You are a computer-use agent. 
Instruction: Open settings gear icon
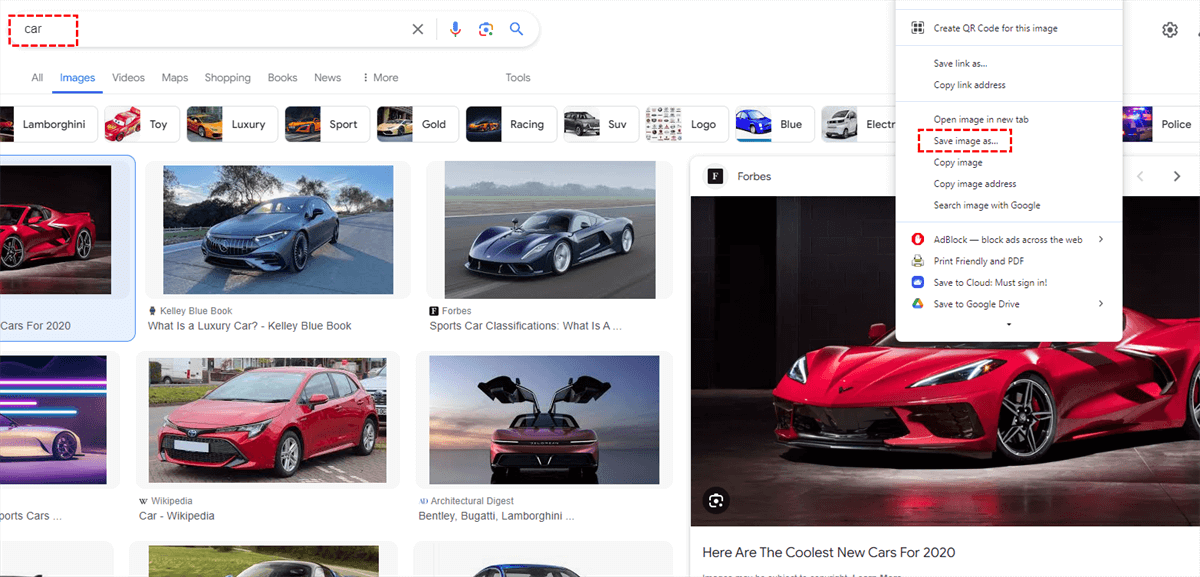(1170, 30)
